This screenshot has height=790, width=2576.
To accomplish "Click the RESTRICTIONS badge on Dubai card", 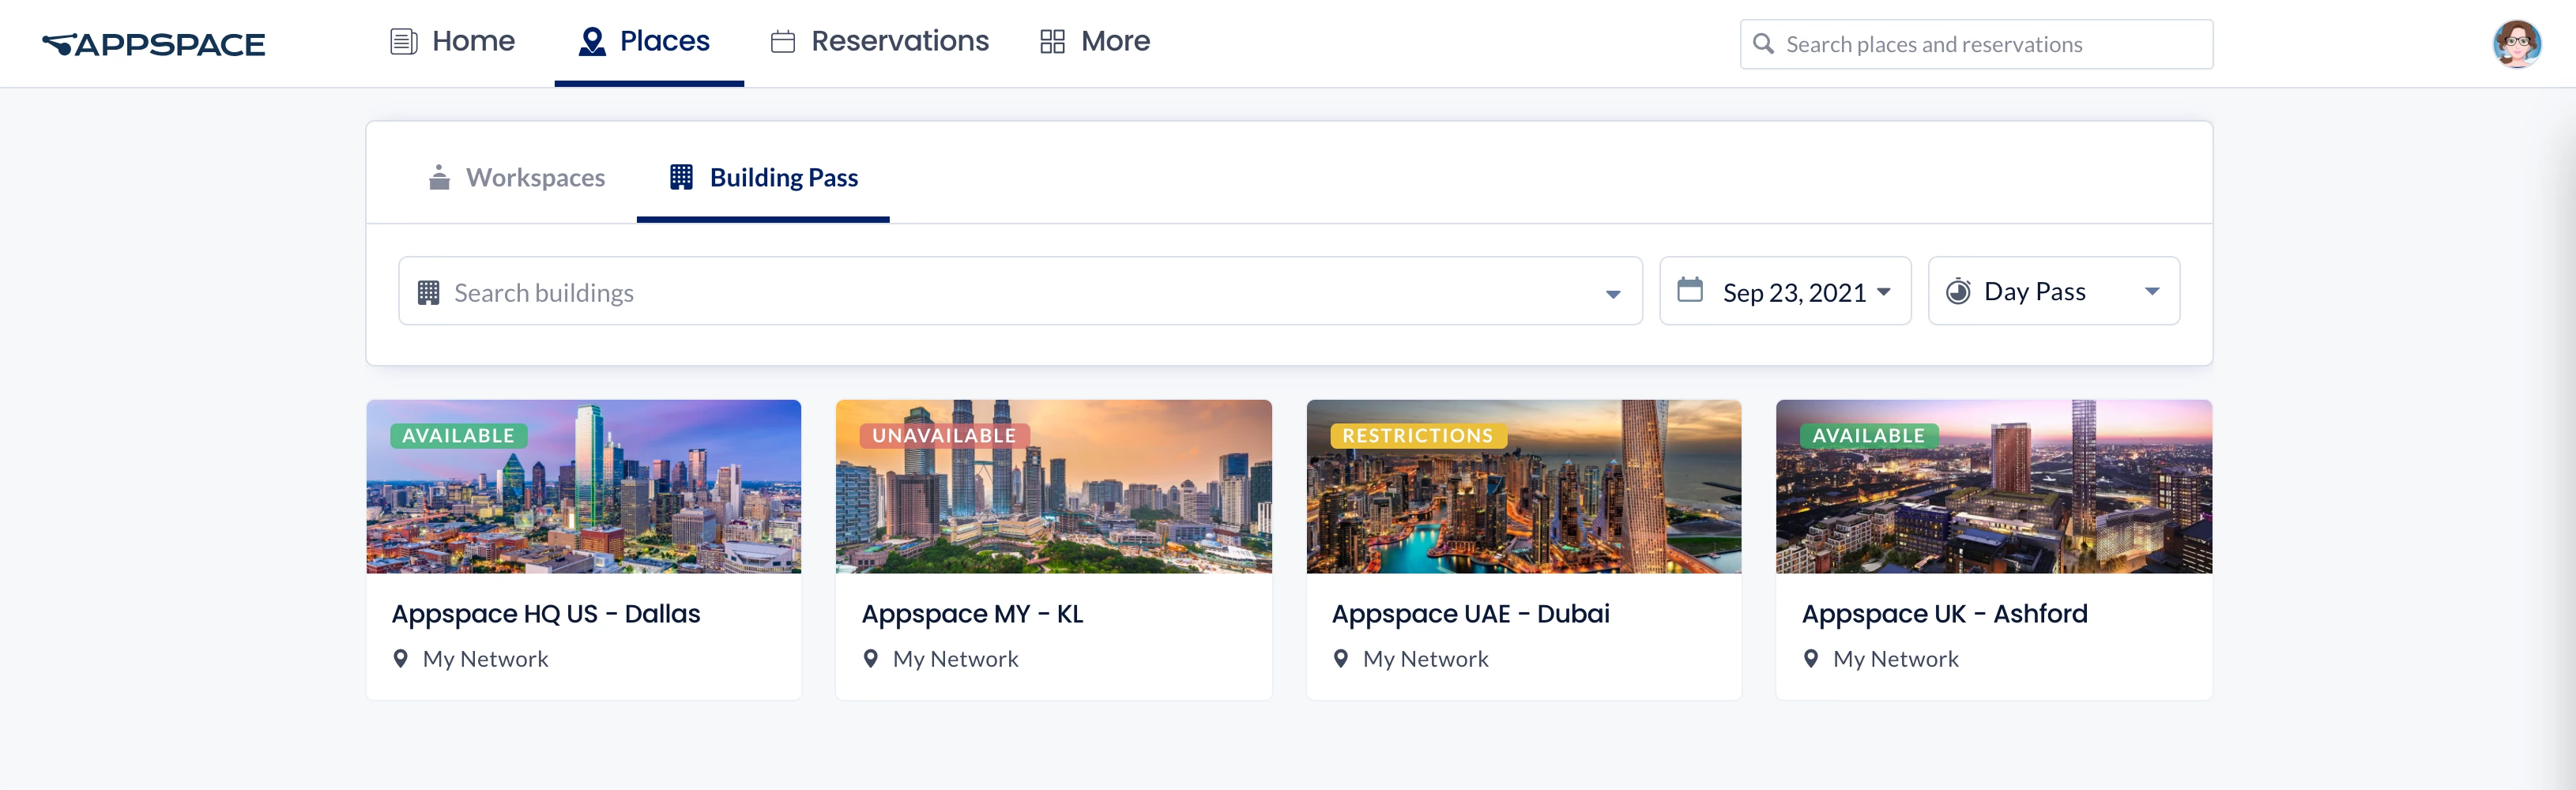I will click(x=1418, y=436).
